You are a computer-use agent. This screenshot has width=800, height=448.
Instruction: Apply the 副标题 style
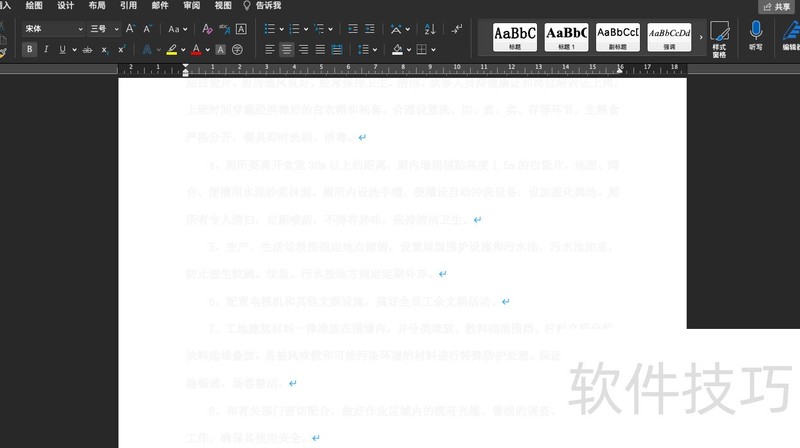(x=618, y=37)
